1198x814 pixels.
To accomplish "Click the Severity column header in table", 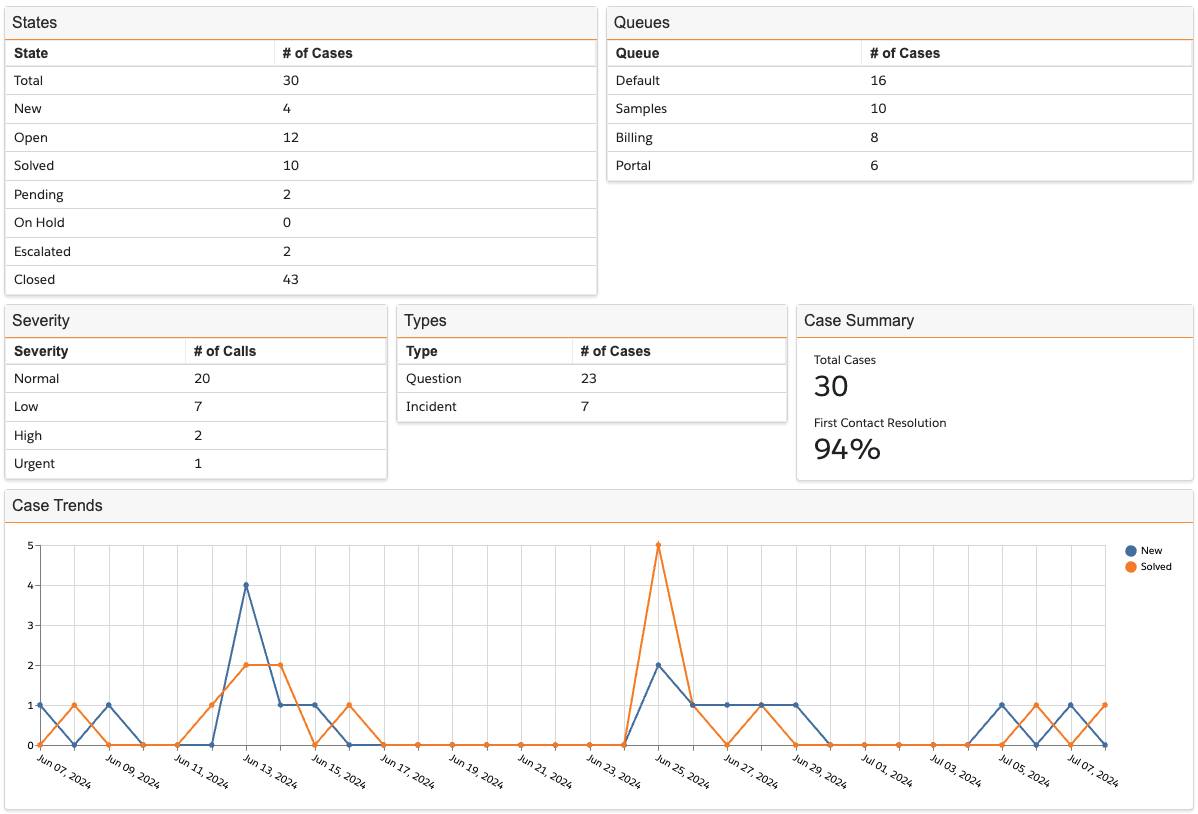I will 41,351.
